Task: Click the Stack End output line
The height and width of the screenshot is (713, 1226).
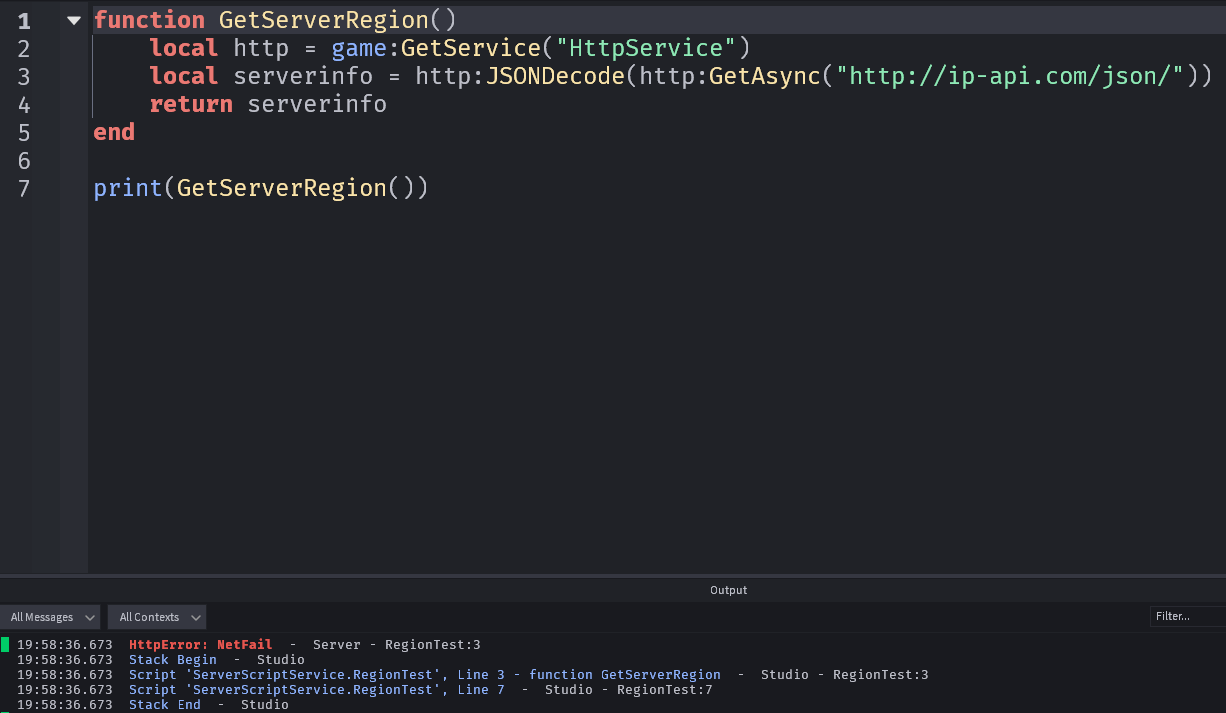Action: [x=165, y=705]
